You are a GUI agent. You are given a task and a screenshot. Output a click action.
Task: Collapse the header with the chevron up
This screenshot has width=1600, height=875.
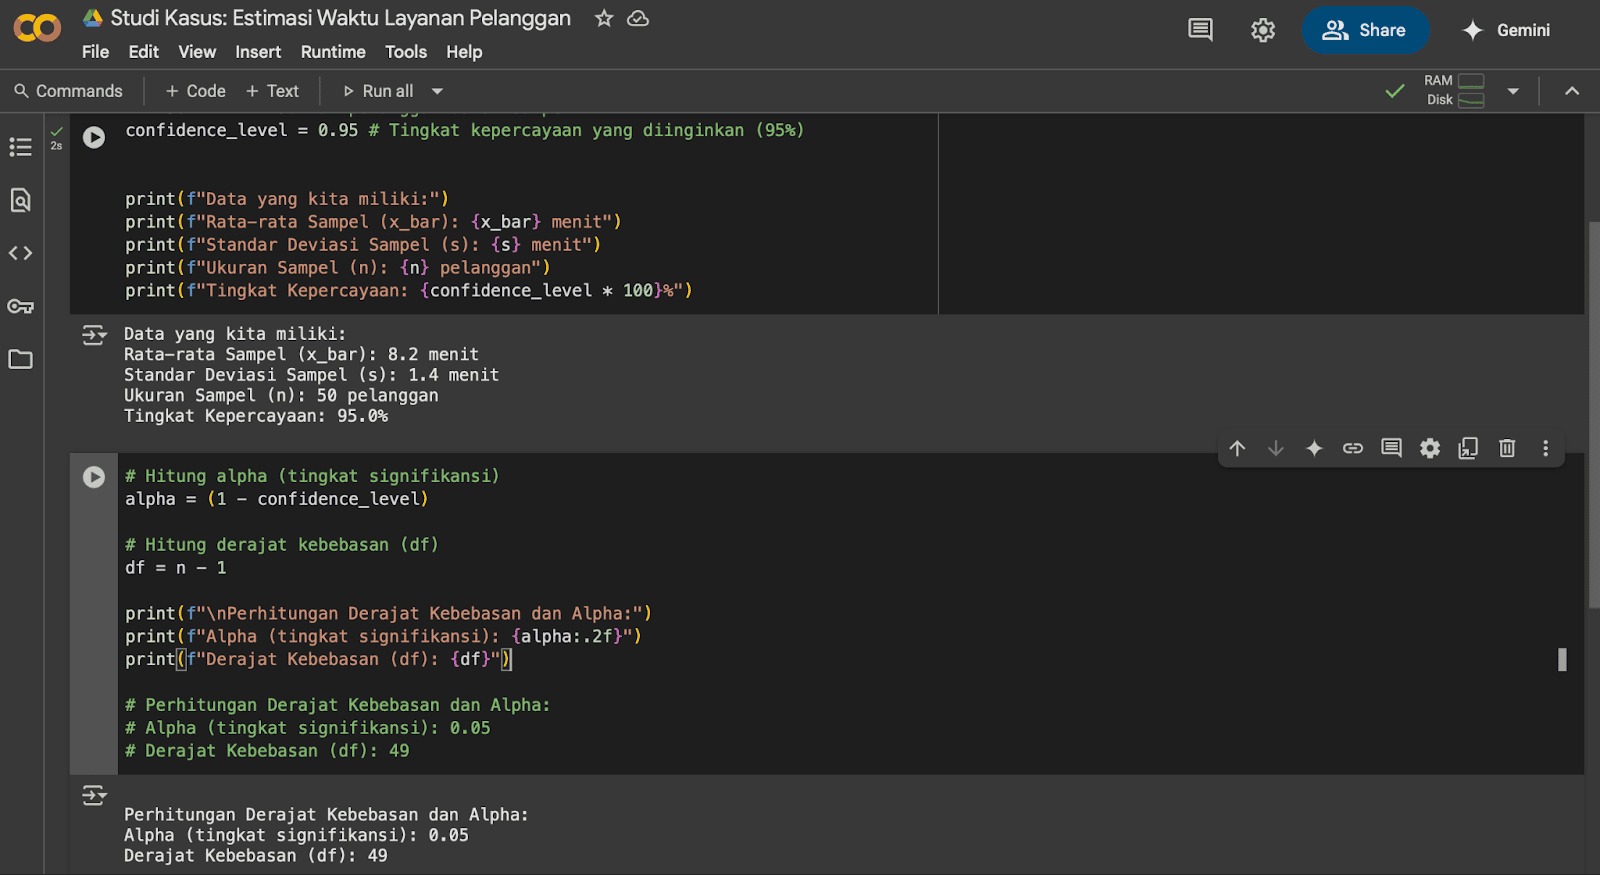(x=1572, y=91)
